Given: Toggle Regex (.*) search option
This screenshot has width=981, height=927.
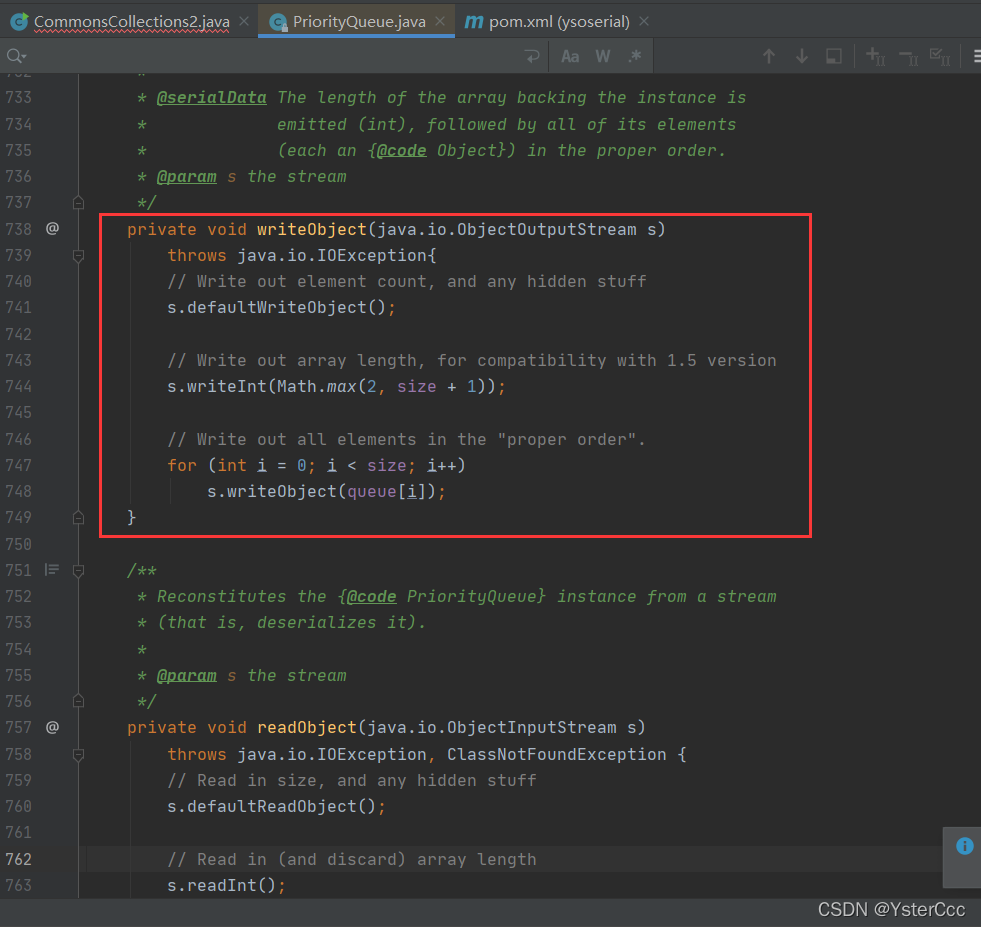Looking at the screenshot, I should click(x=635, y=56).
